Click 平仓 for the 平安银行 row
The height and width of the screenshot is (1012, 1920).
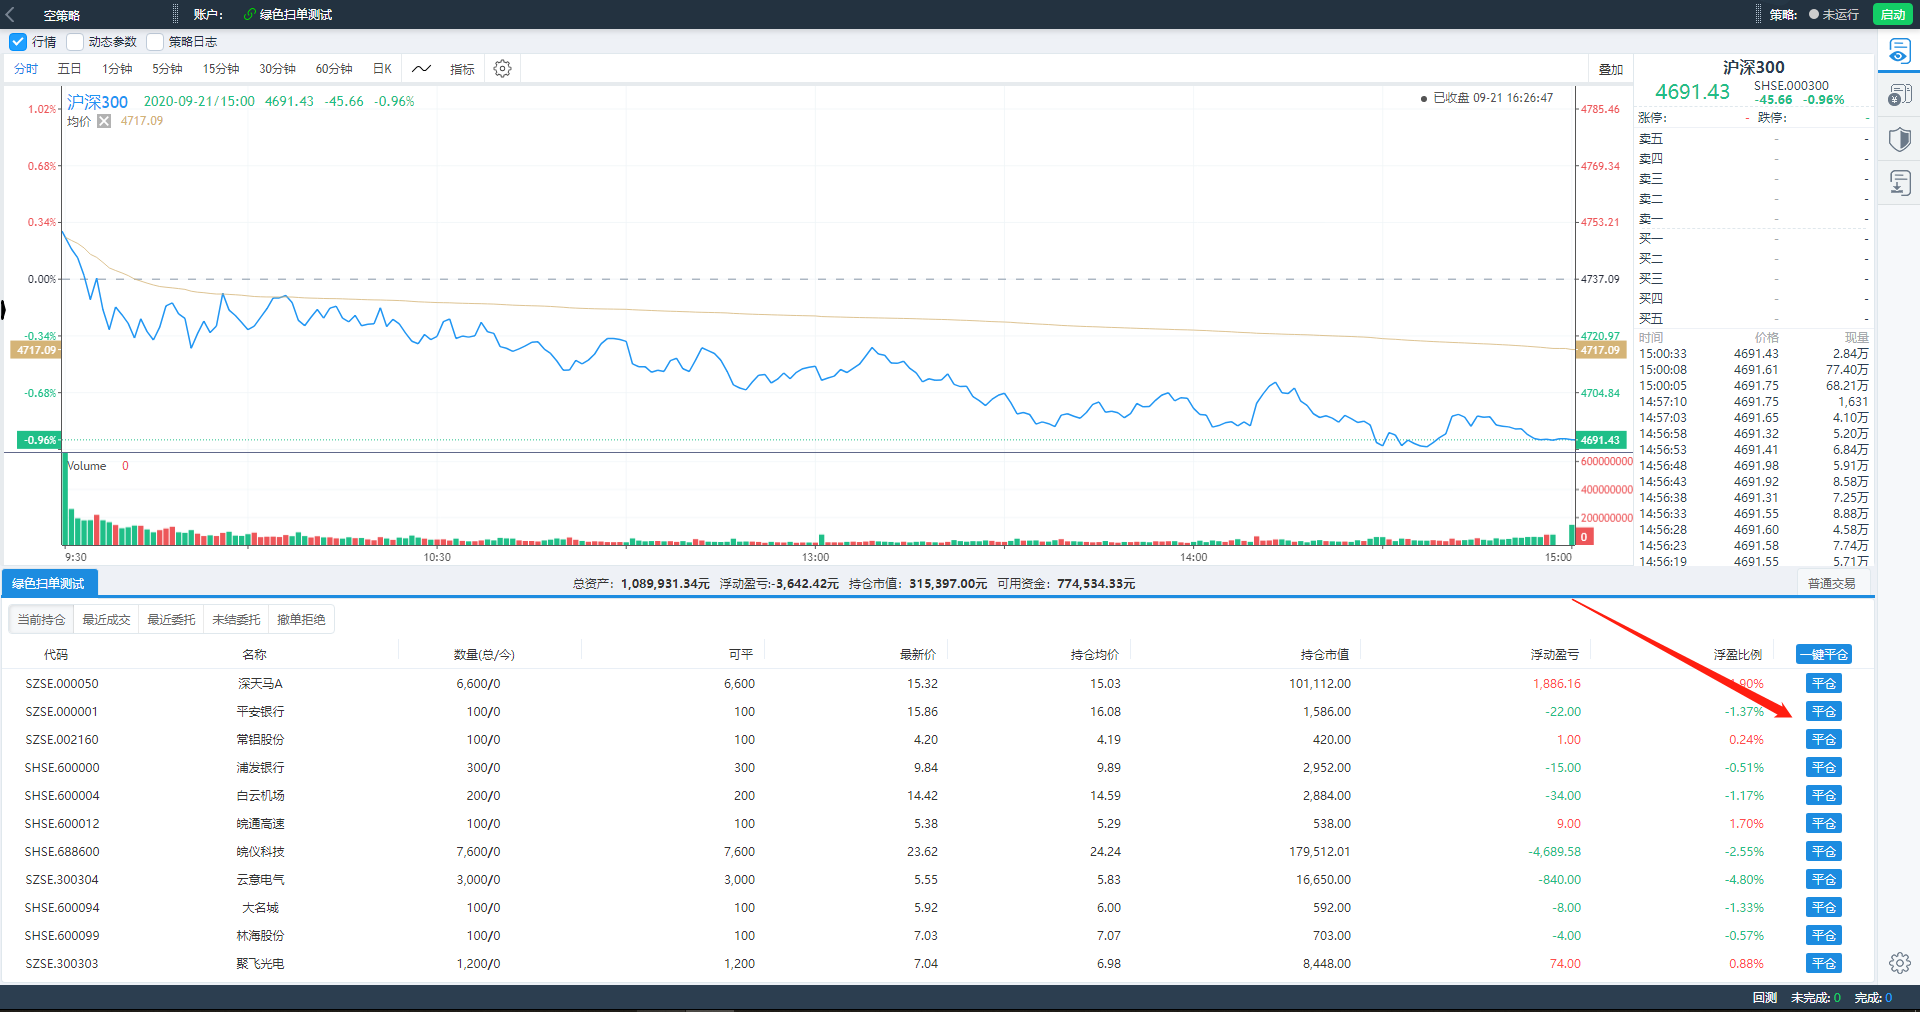pos(1824,712)
